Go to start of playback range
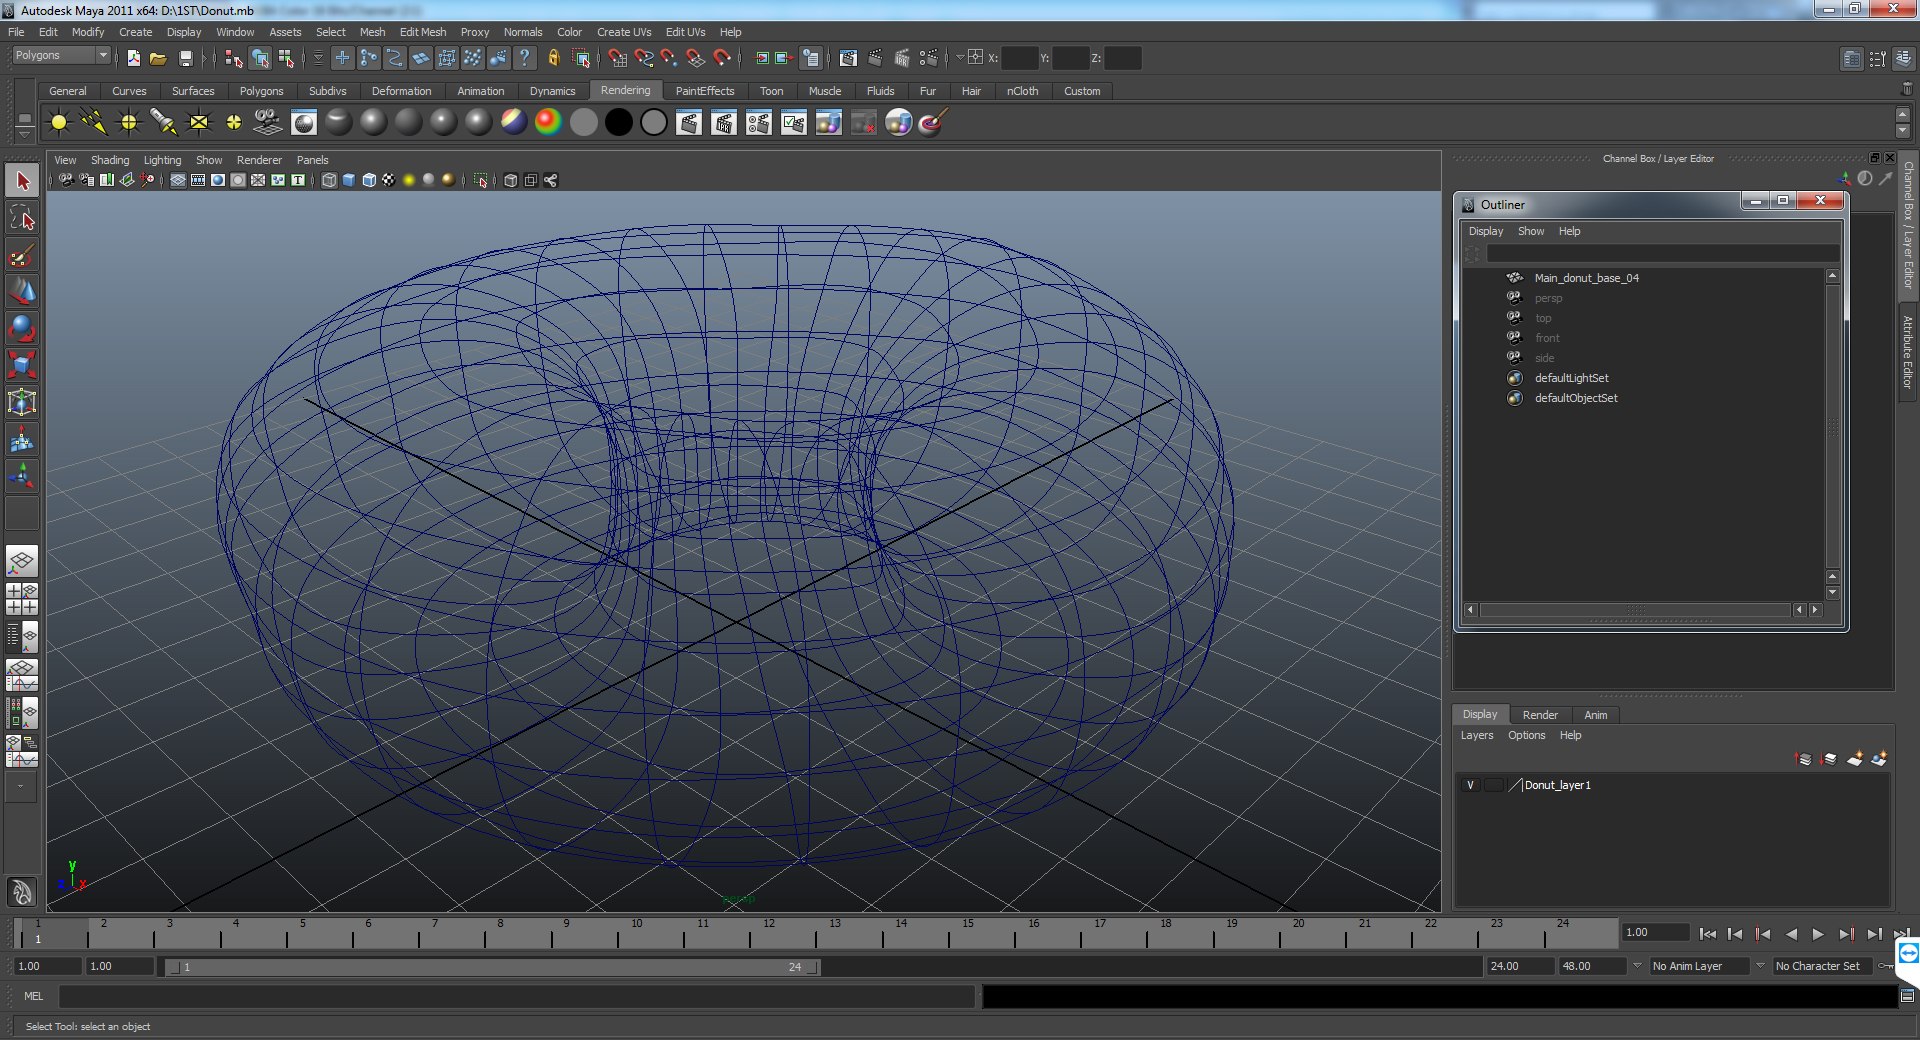 click(x=1708, y=934)
